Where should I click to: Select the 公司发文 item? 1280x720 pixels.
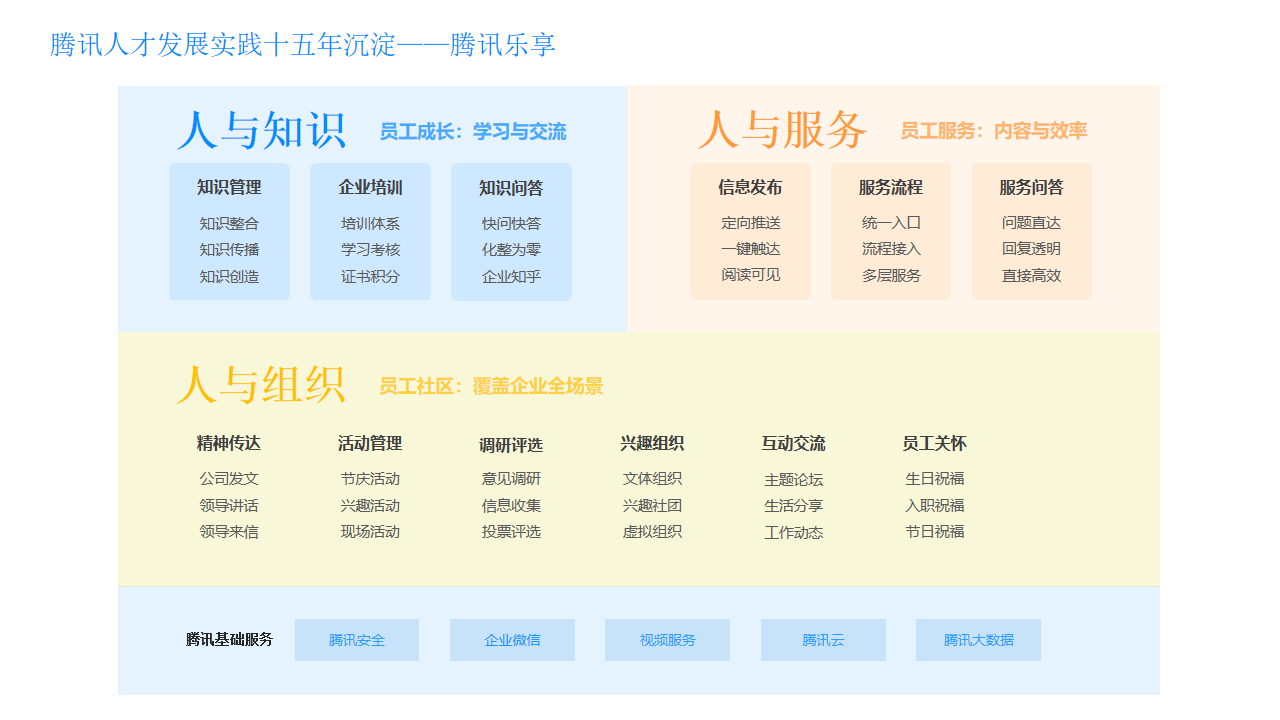pyautogui.click(x=229, y=478)
